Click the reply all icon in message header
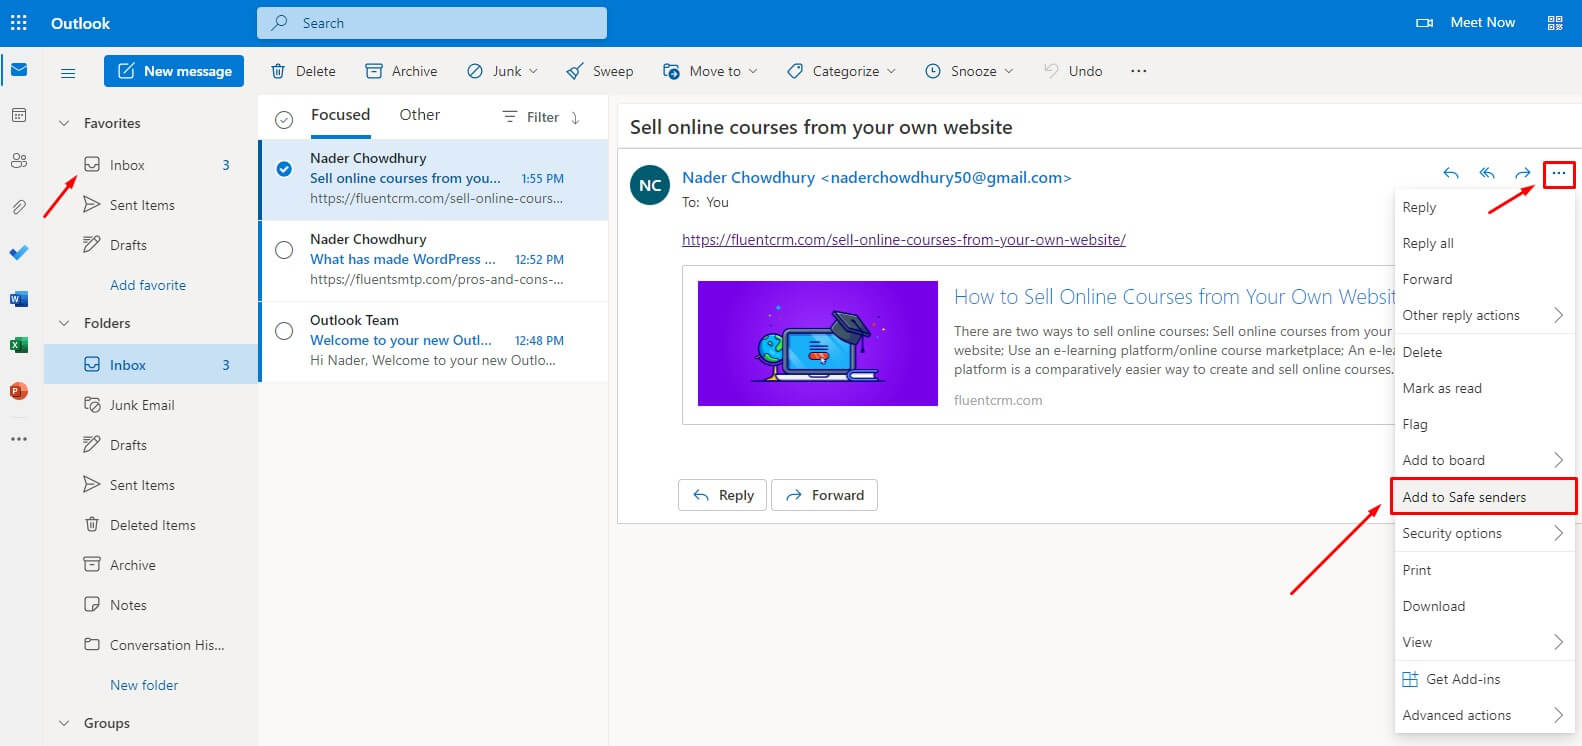The width and height of the screenshot is (1582, 746). pos(1487,174)
